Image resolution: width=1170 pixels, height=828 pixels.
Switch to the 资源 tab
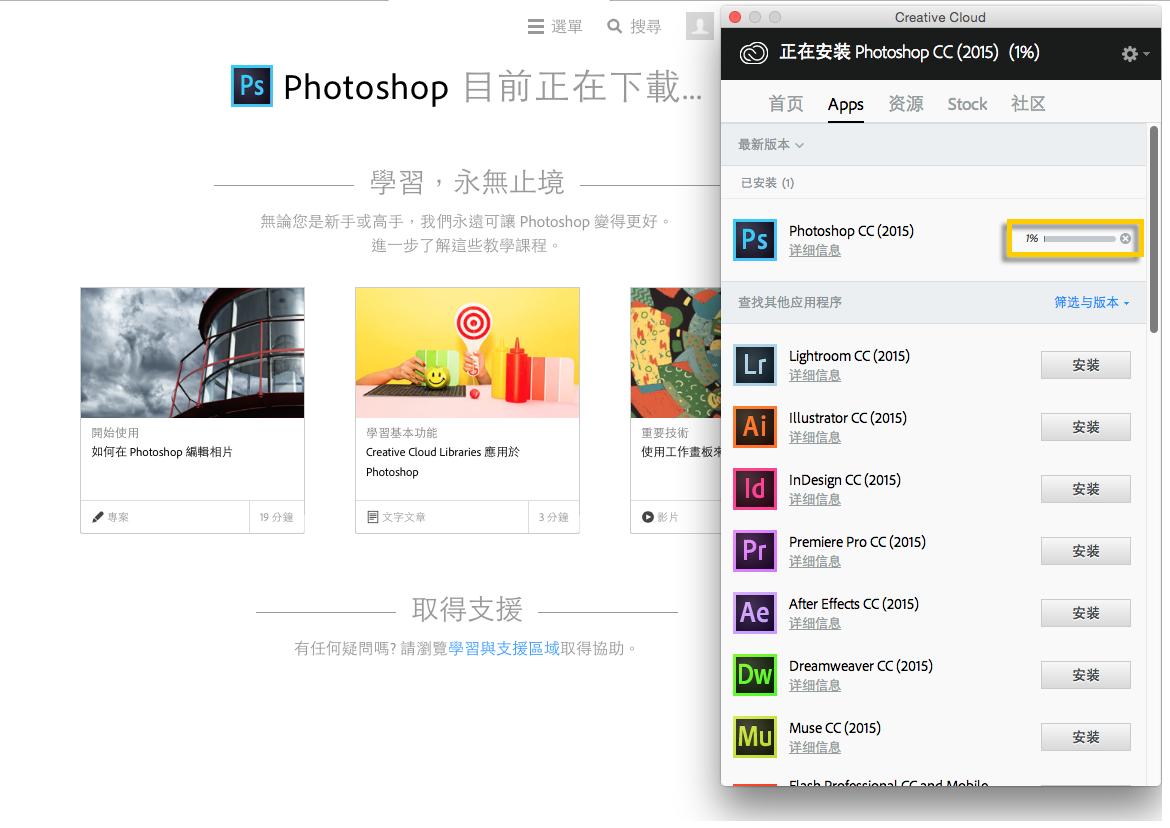(906, 104)
